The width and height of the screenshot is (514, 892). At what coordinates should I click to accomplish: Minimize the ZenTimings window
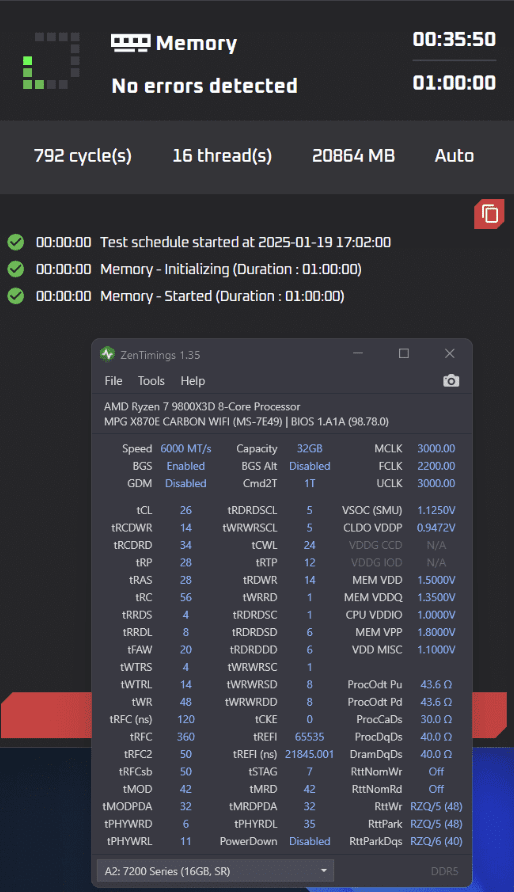(x=358, y=353)
